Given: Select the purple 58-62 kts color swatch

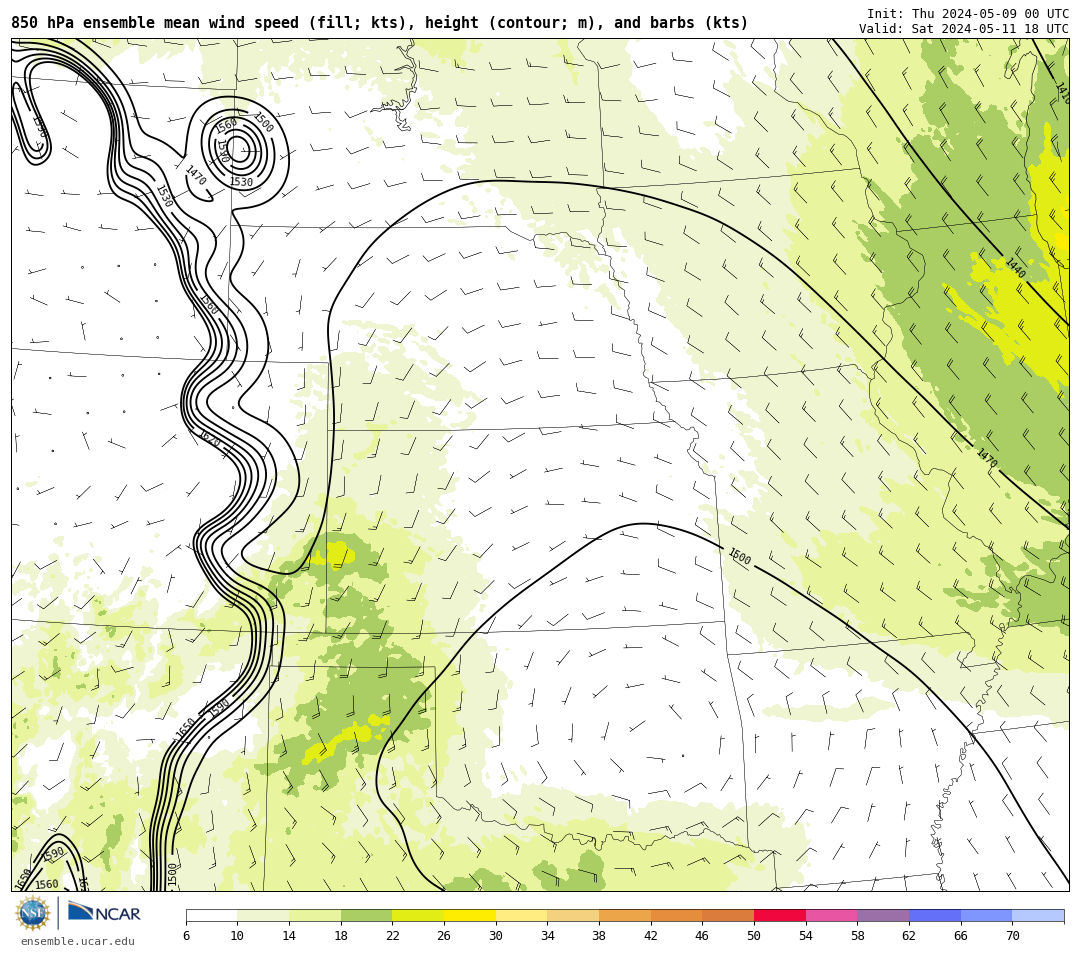Looking at the screenshot, I should (883, 915).
